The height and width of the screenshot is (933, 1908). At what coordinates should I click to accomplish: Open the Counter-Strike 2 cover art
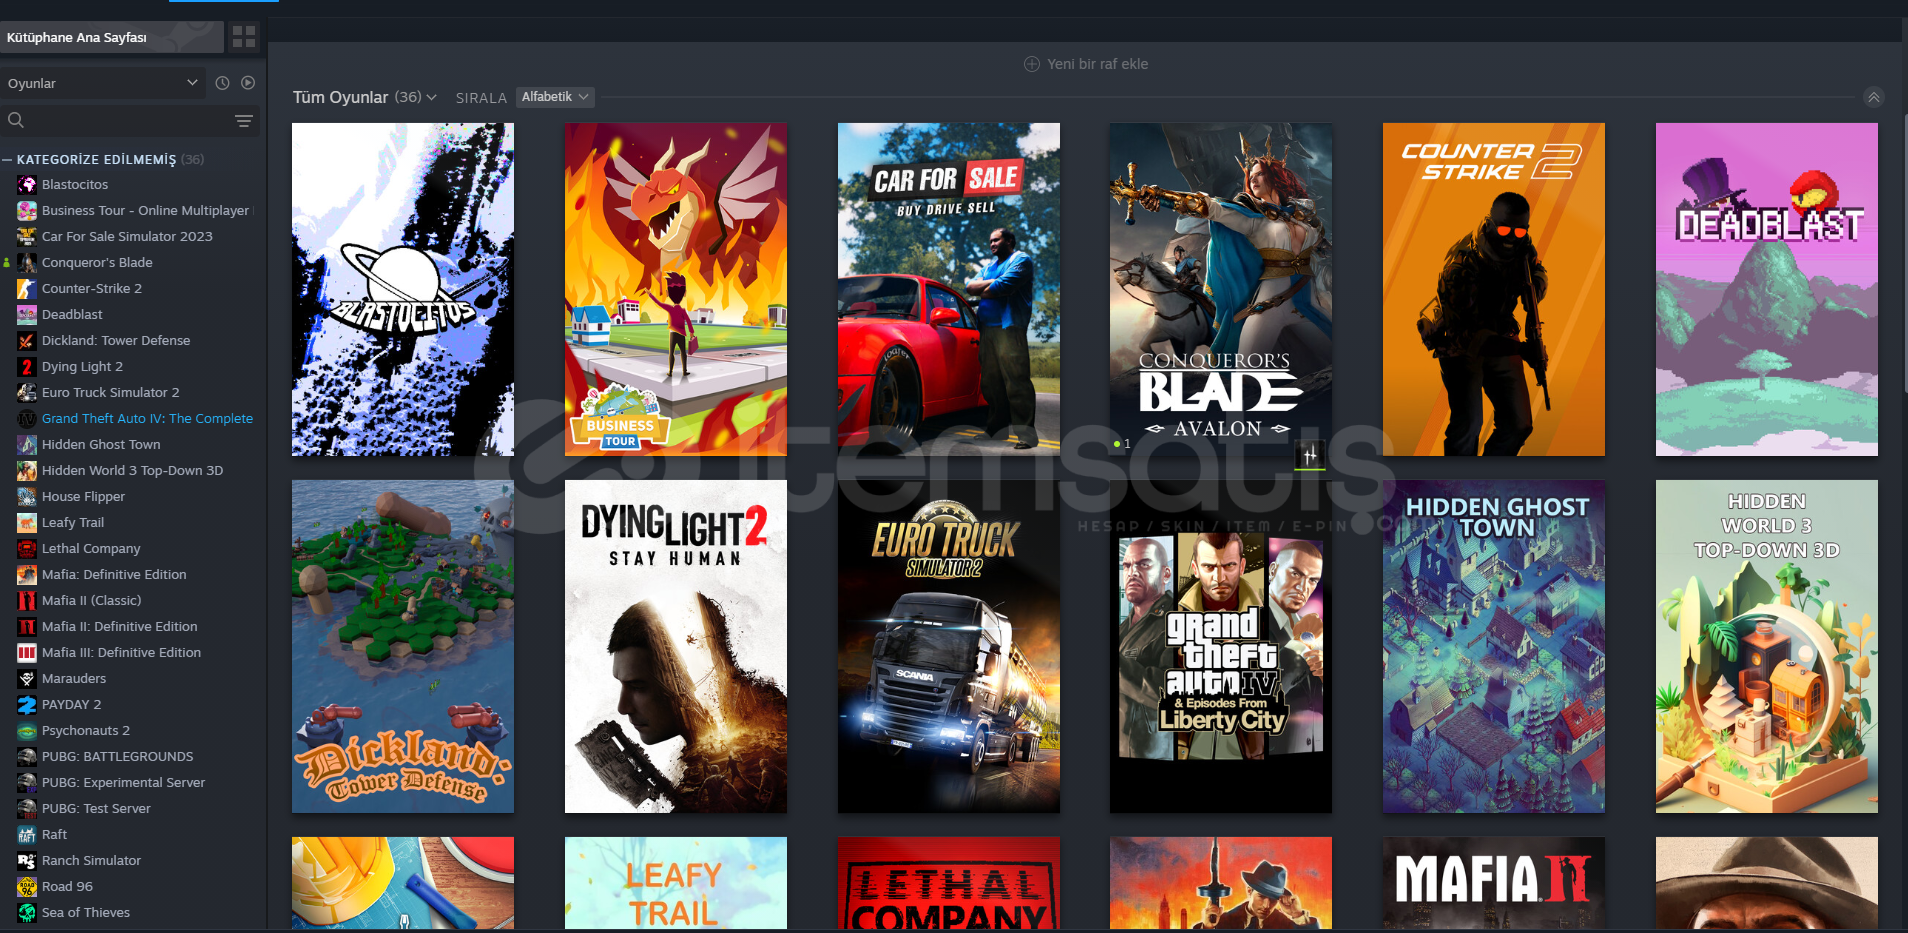[1494, 289]
